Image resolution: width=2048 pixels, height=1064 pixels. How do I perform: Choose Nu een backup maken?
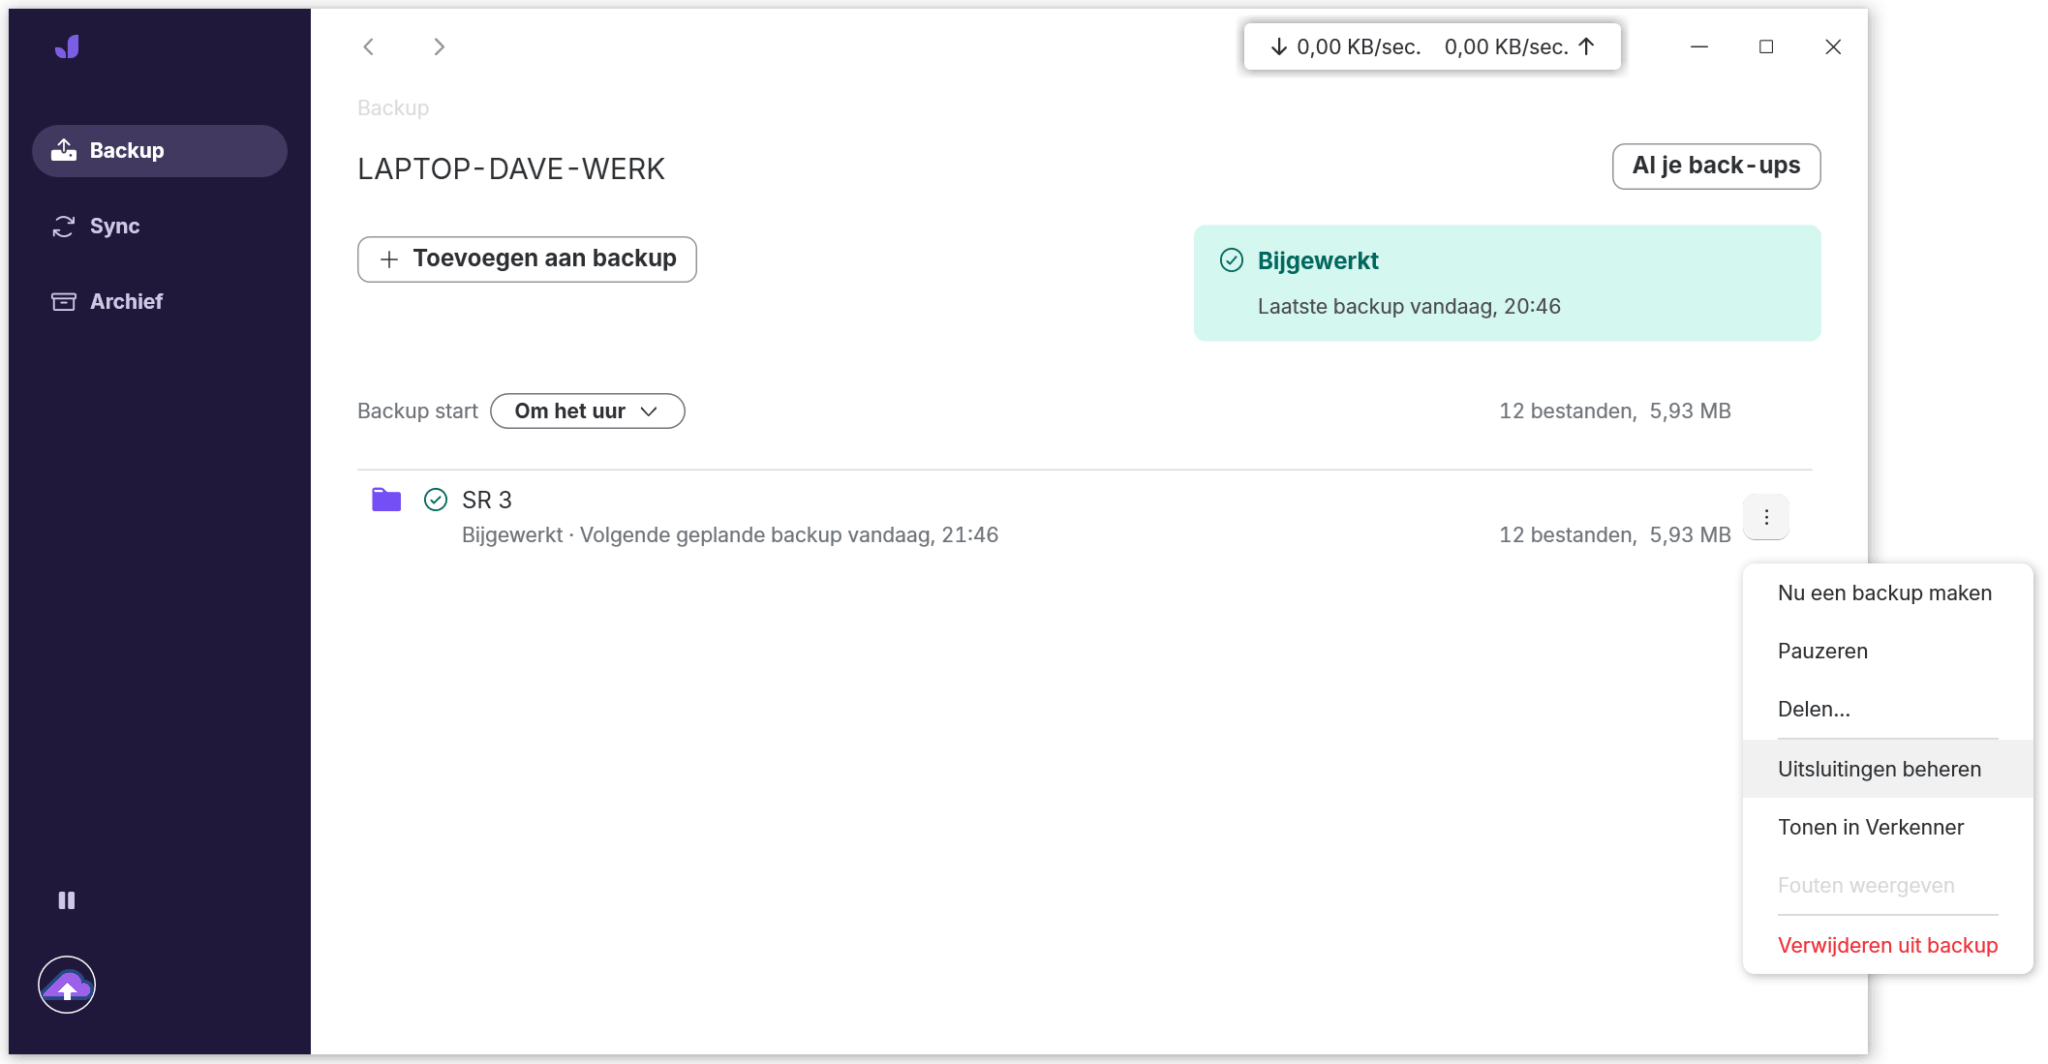click(1887, 593)
